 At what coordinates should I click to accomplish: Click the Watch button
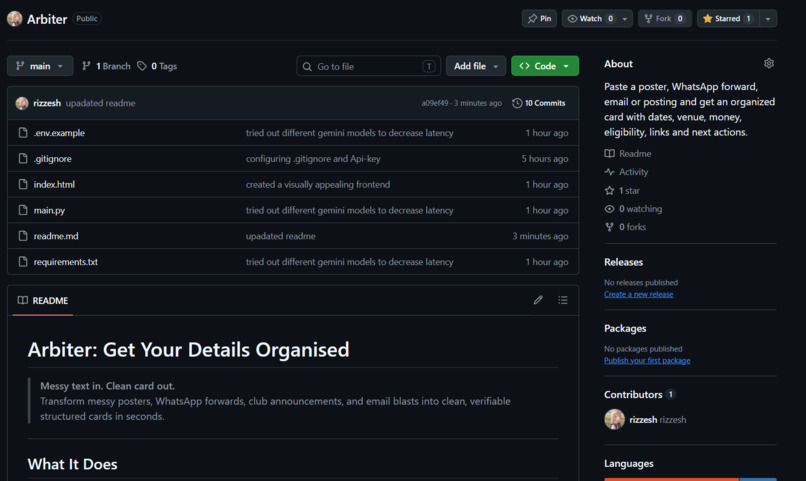coord(590,18)
